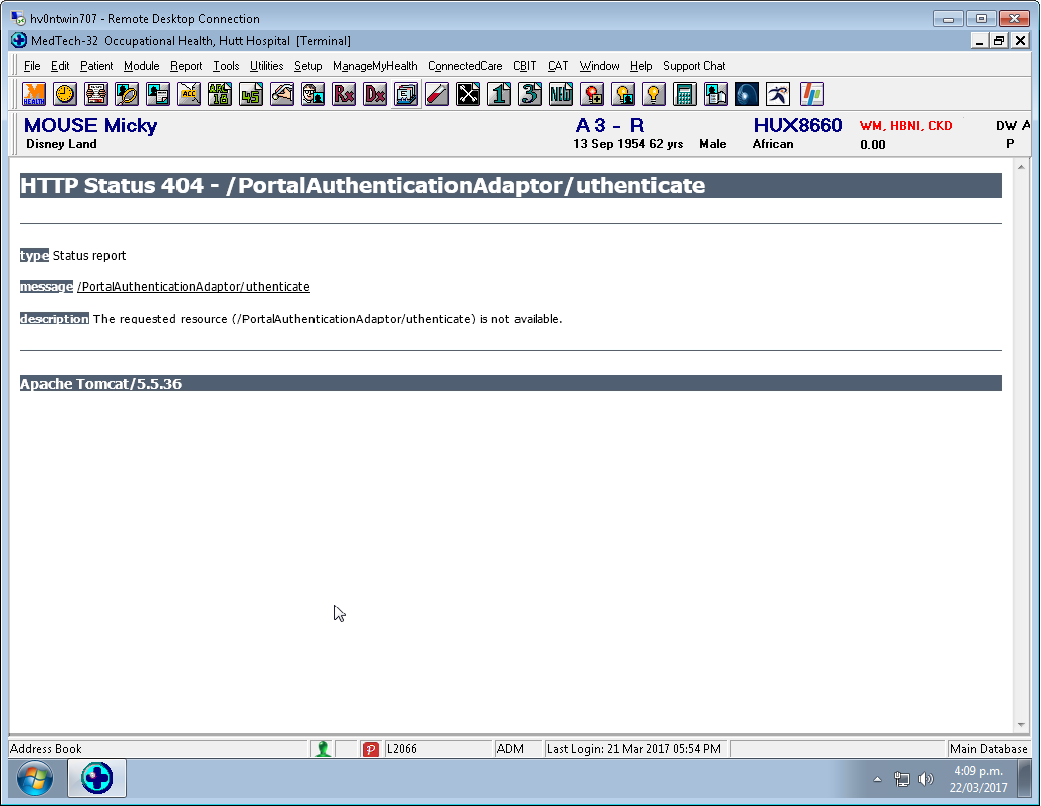
Task: Click the ACC toolbar icon
Action: (x=189, y=94)
